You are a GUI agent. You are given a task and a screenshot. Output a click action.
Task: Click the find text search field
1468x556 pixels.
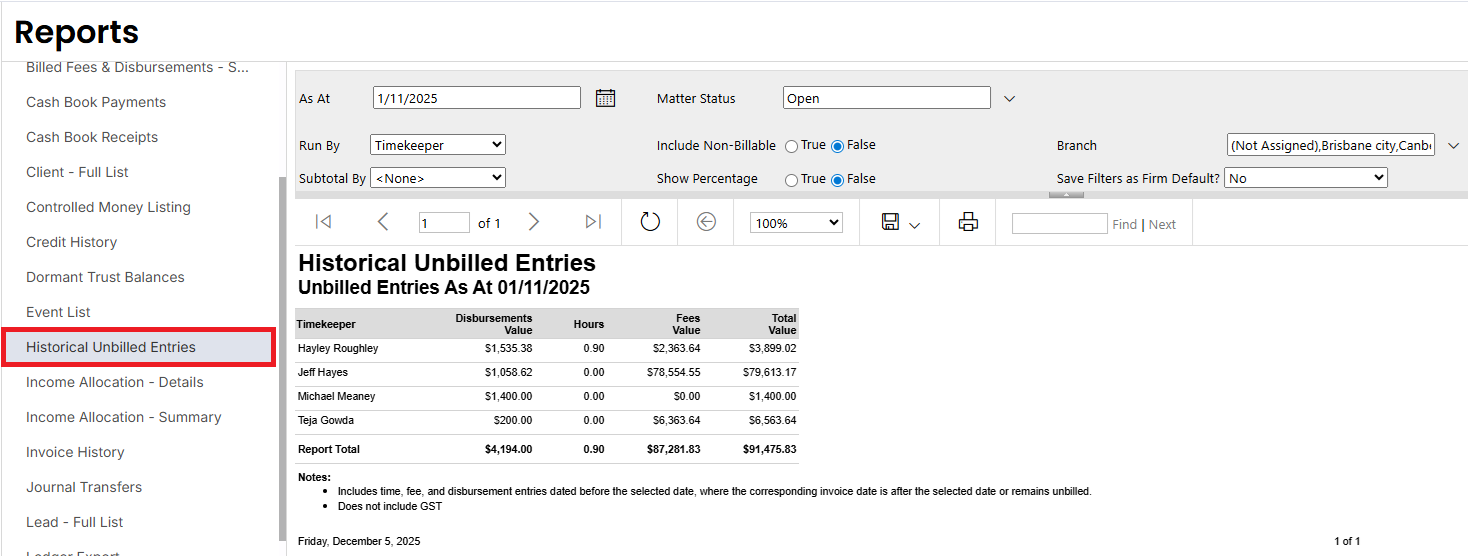pos(1059,224)
